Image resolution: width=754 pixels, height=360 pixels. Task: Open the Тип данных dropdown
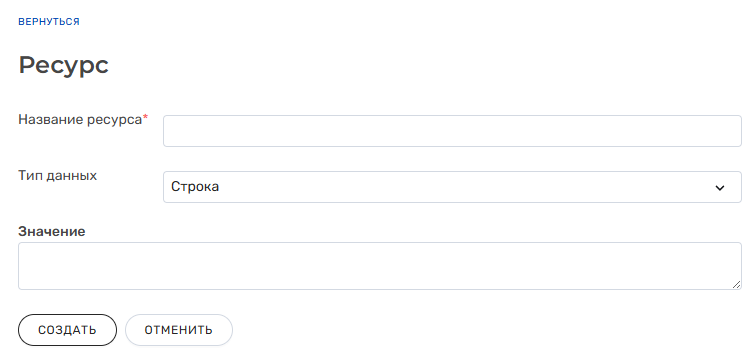point(452,187)
